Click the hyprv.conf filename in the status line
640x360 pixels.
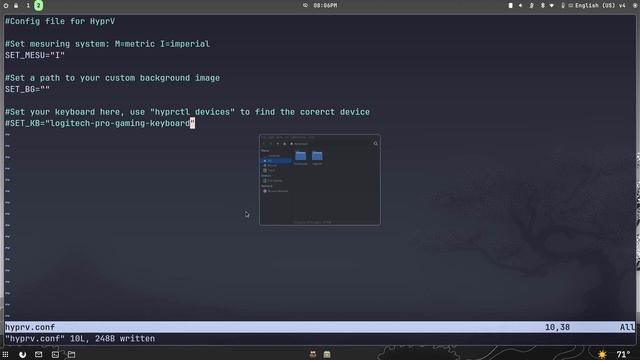[x=30, y=327]
